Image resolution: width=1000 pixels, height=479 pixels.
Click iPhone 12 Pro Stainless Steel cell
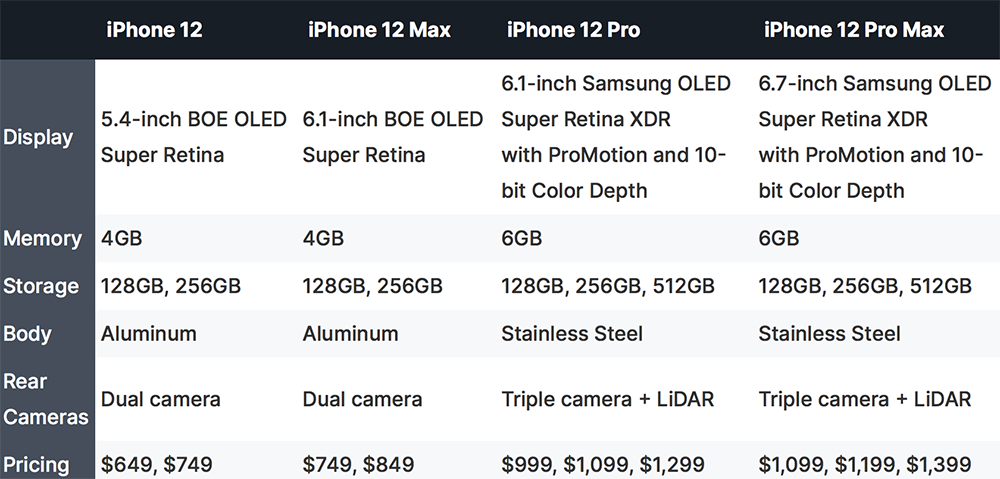coord(571,334)
